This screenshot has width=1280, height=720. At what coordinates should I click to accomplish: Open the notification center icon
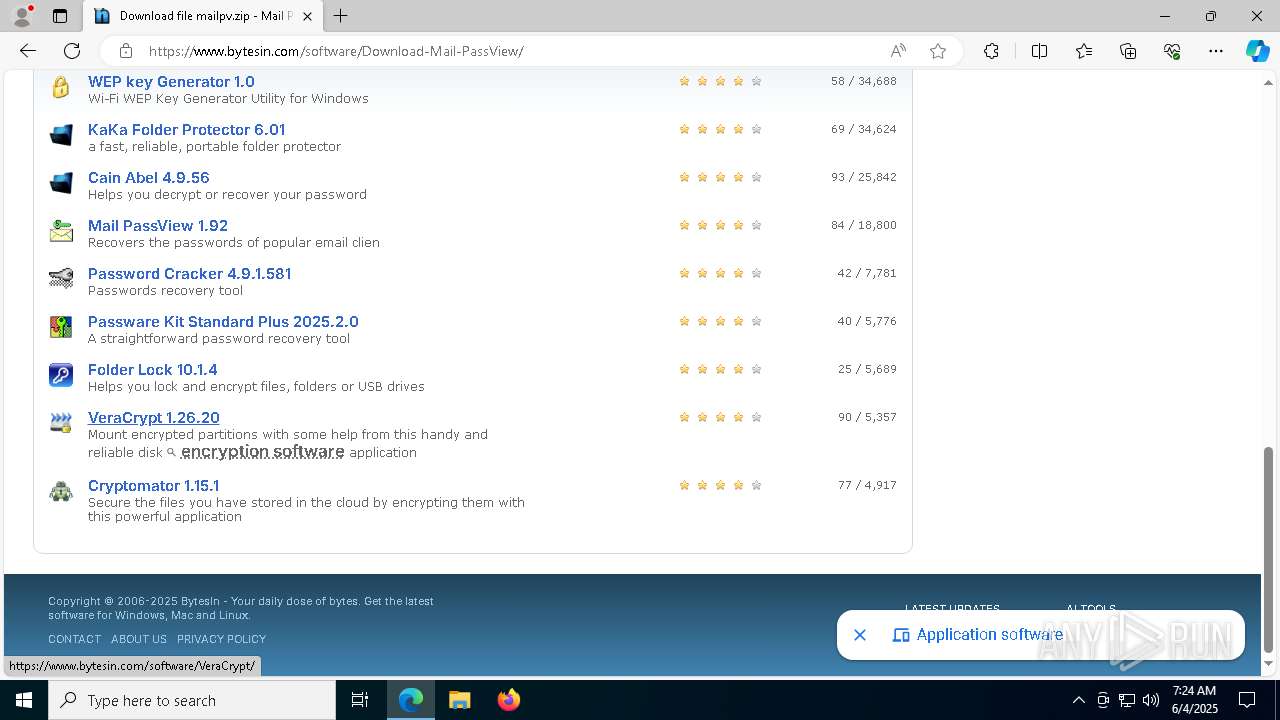1247,700
